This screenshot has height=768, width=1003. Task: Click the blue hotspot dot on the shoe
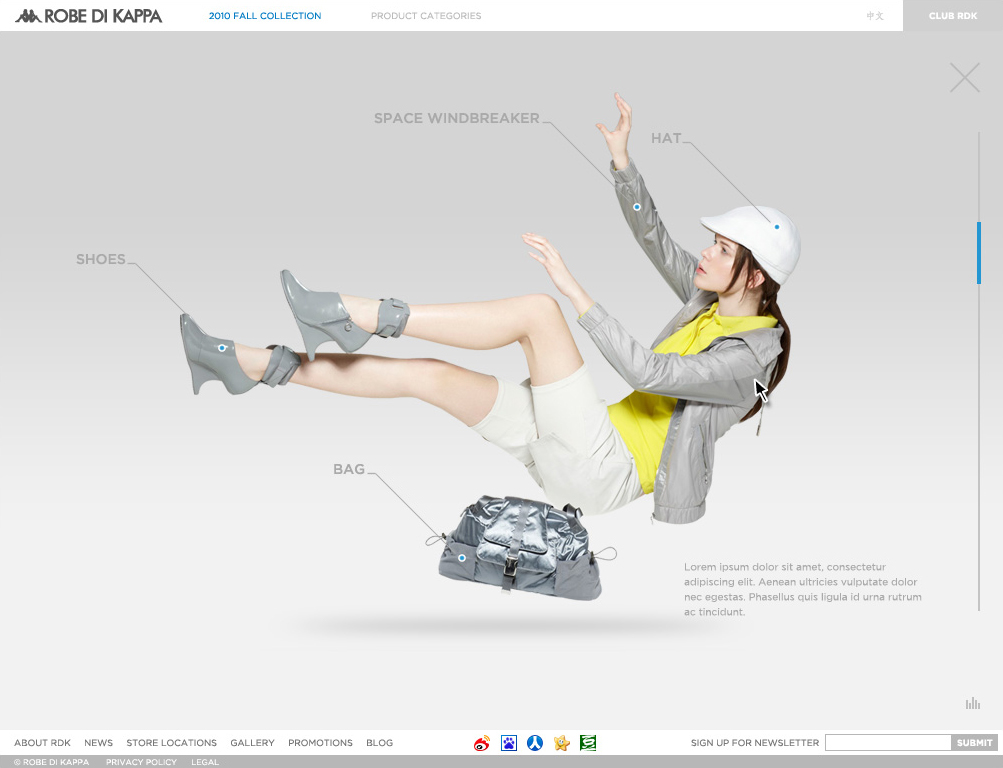tap(222, 348)
